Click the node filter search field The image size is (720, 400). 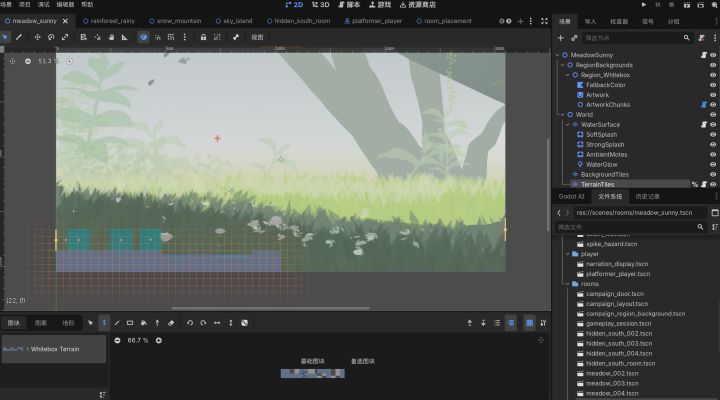click(x=636, y=38)
